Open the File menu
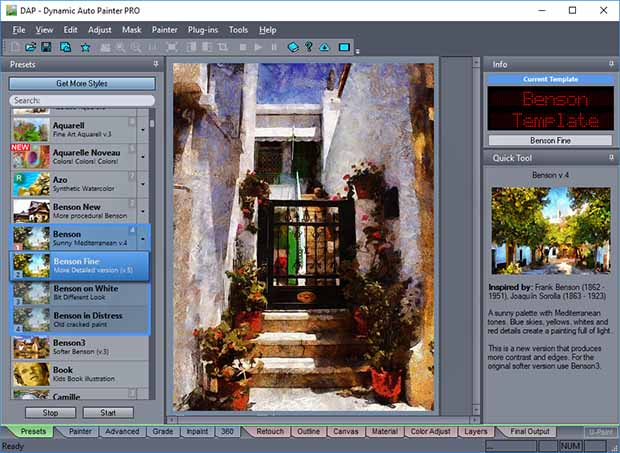620x453 pixels. coord(19,30)
